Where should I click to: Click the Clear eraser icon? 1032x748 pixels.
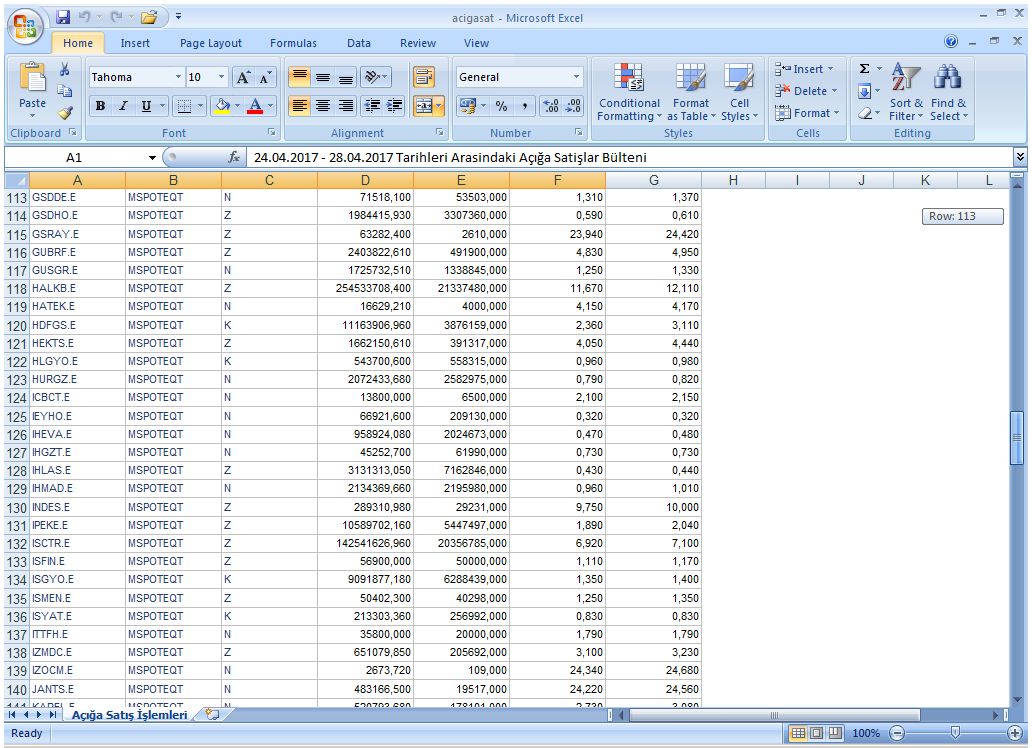[865, 113]
